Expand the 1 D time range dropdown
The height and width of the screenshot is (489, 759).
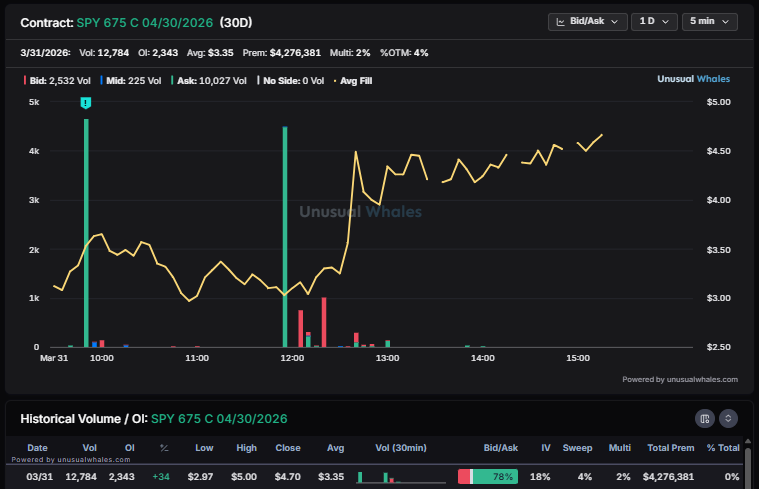653,21
